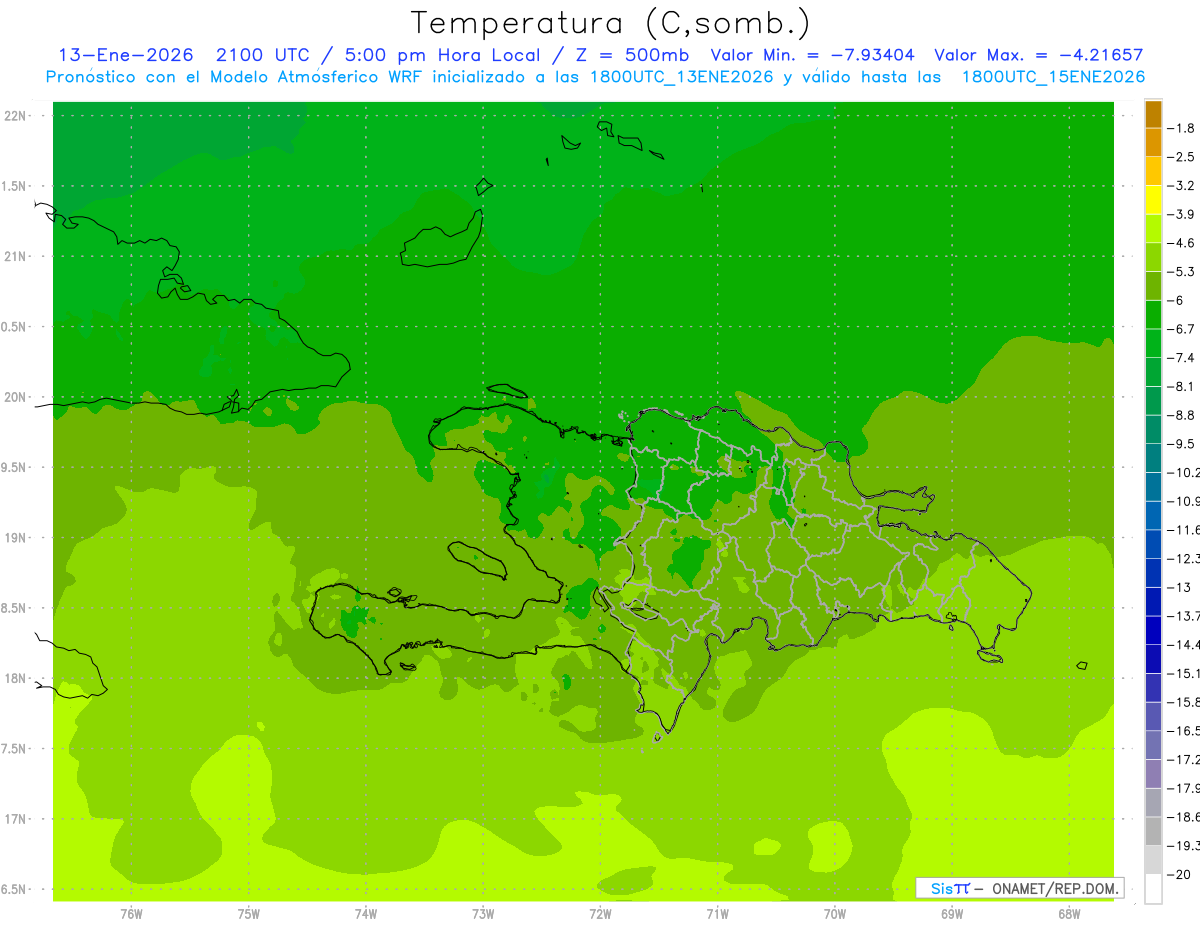Click the '-4.6' color scale value
The image size is (1200, 927).
click(1183, 243)
